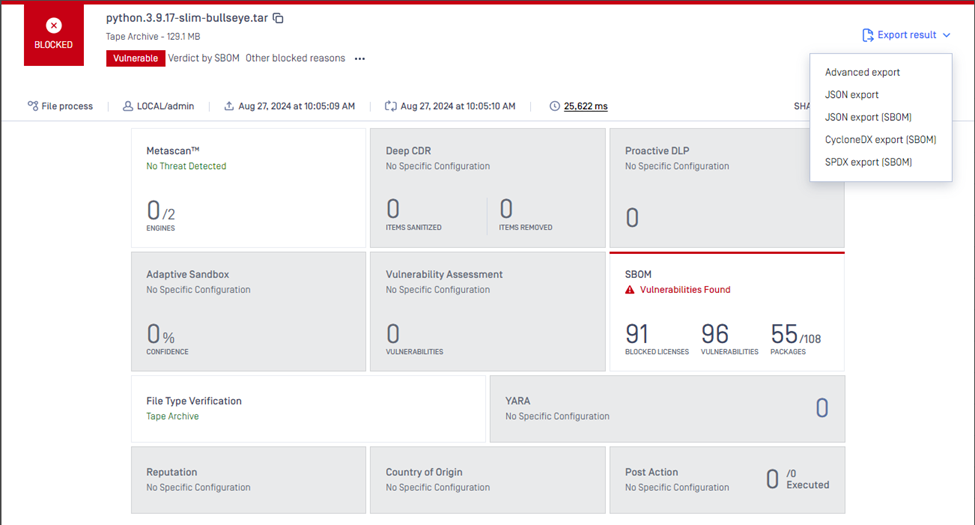The width and height of the screenshot is (975, 525).
Task: Click the Vulnerable verdict badge
Action: point(134,58)
